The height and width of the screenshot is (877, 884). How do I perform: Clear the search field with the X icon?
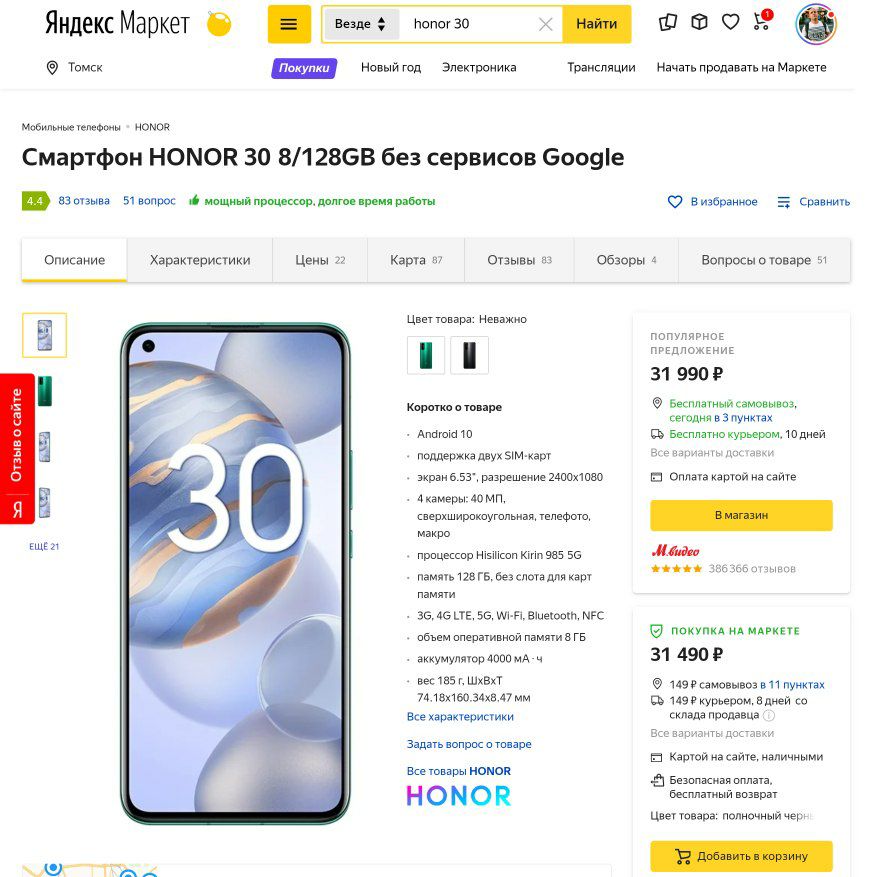[545, 24]
